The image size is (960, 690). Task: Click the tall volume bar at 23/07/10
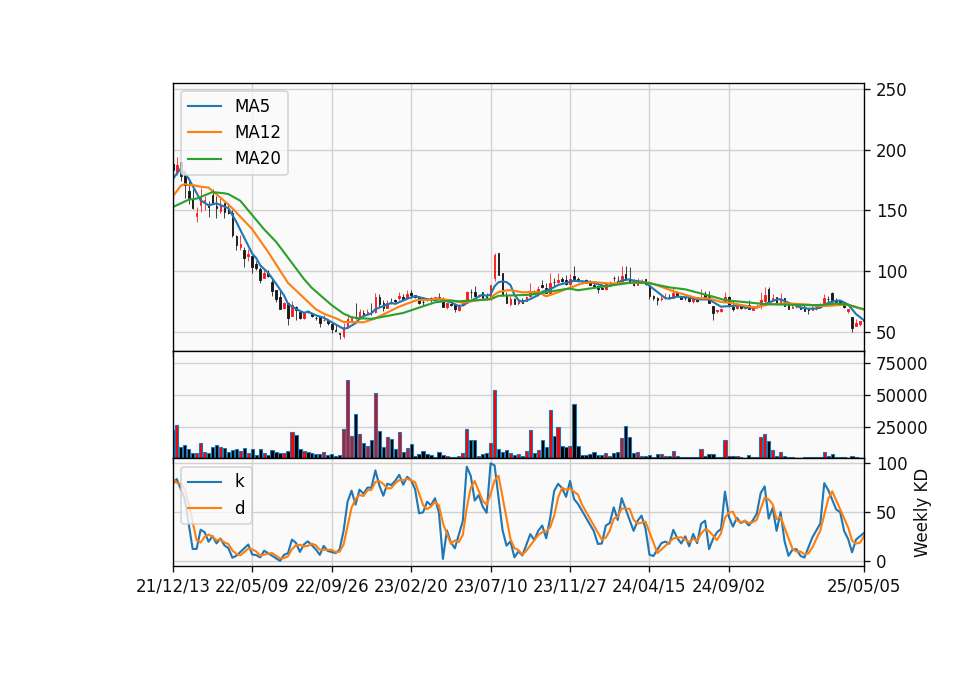[495, 424]
